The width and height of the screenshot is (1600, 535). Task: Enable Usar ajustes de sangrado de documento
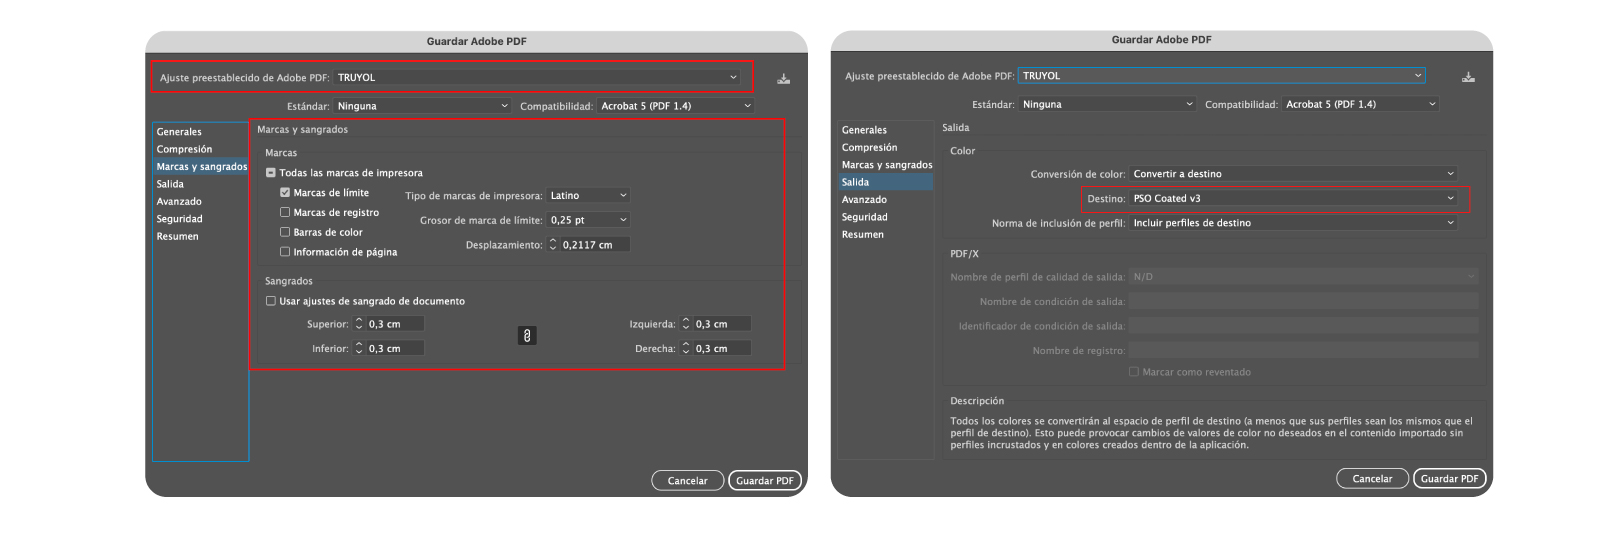[271, 301]
